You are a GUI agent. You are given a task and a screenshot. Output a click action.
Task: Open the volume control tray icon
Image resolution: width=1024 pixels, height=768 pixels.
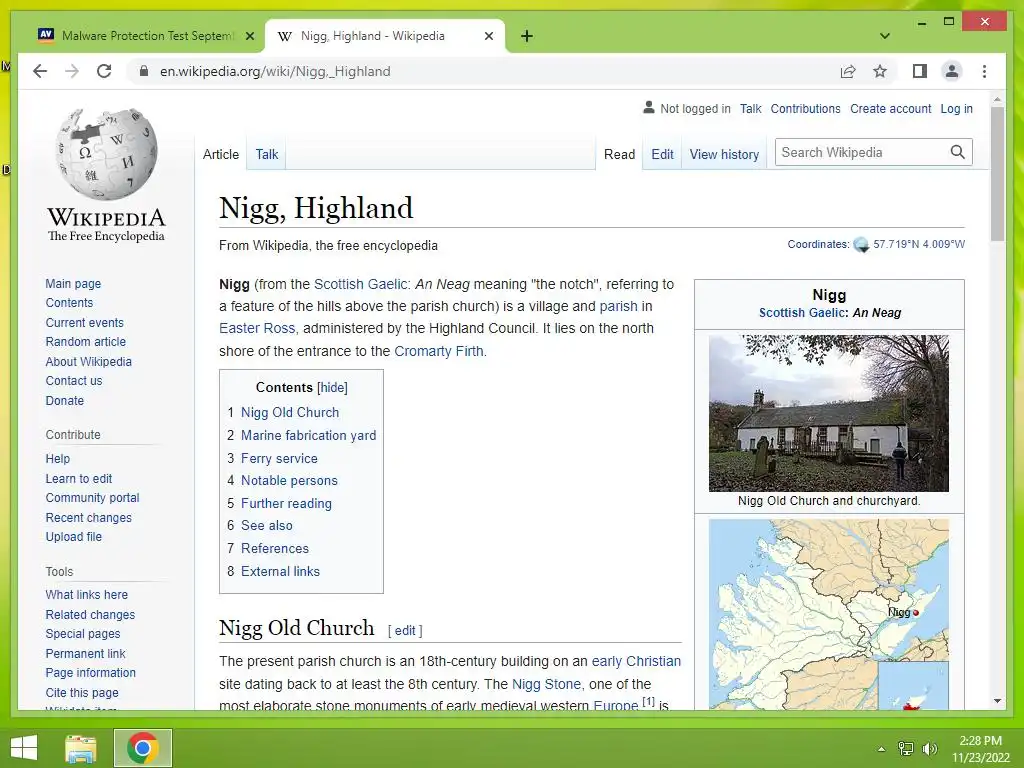pyautogui.click(x=929, y=749)
